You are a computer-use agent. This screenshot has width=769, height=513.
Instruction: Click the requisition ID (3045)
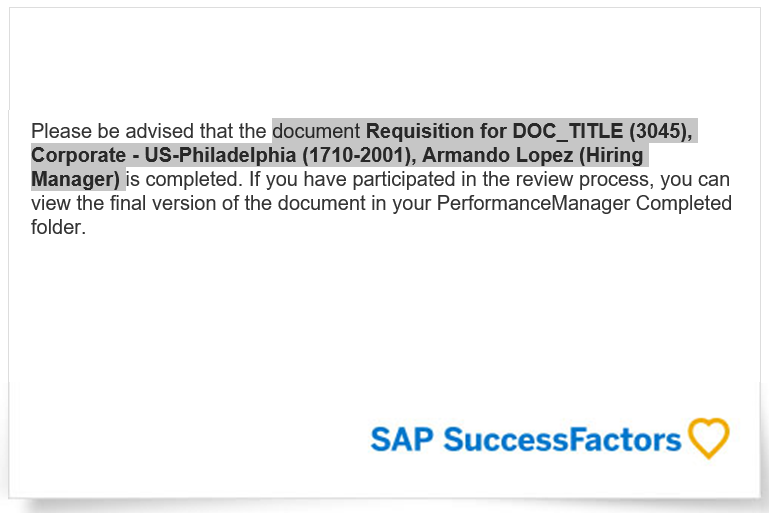point(661,131)
